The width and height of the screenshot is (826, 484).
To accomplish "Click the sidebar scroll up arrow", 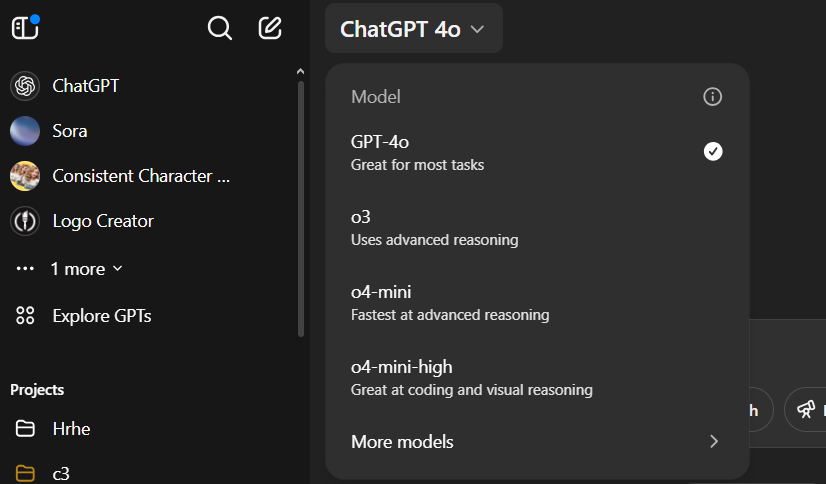I will point(300,72).
